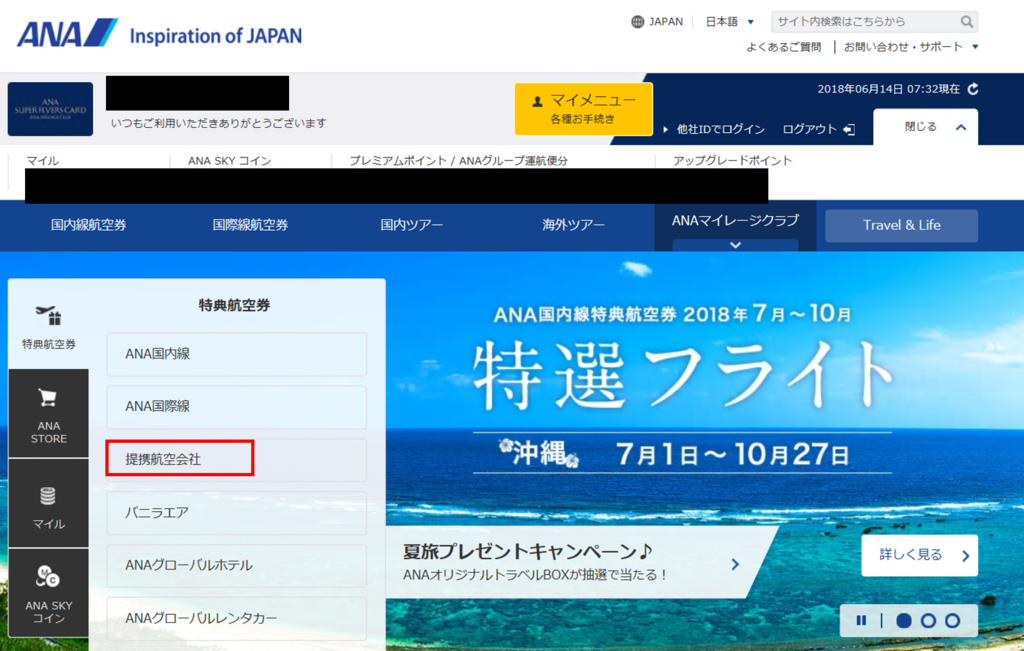
Task: Click the 特典航空券 panel heading
Action: coord(234,305)
